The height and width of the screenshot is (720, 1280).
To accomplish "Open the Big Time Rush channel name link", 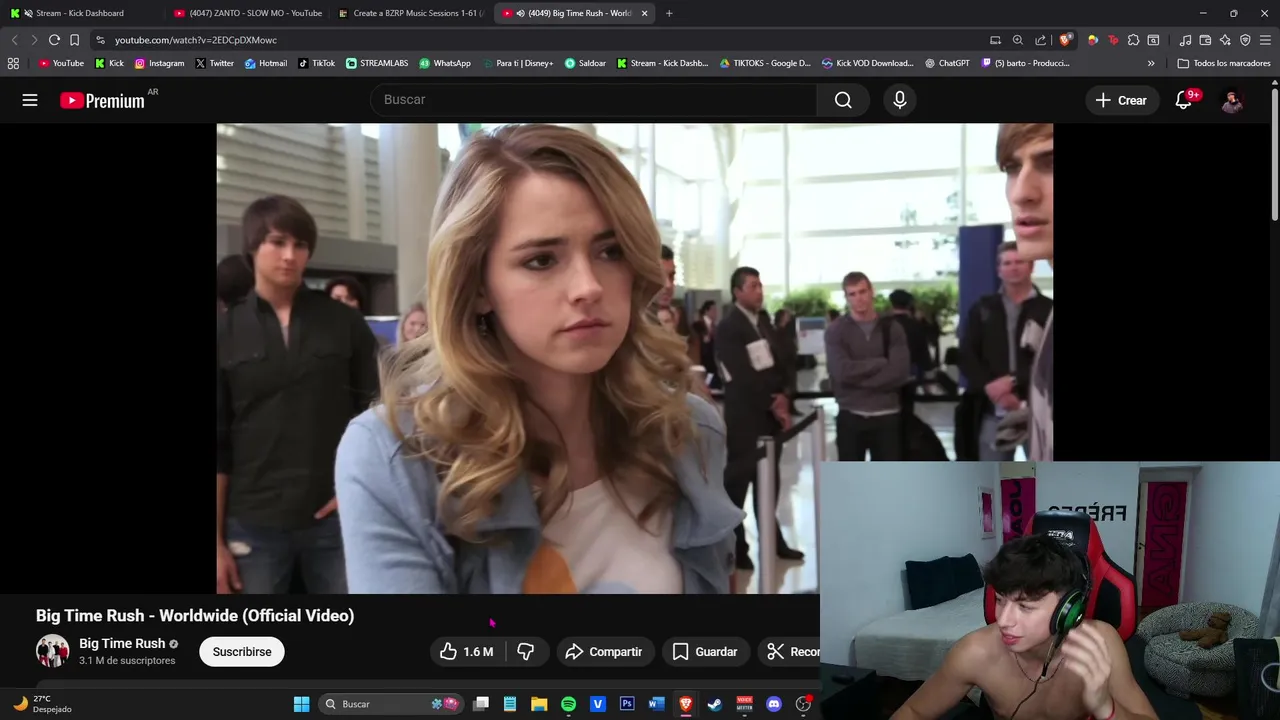I will pyautogui.click(x=122, y=644).
